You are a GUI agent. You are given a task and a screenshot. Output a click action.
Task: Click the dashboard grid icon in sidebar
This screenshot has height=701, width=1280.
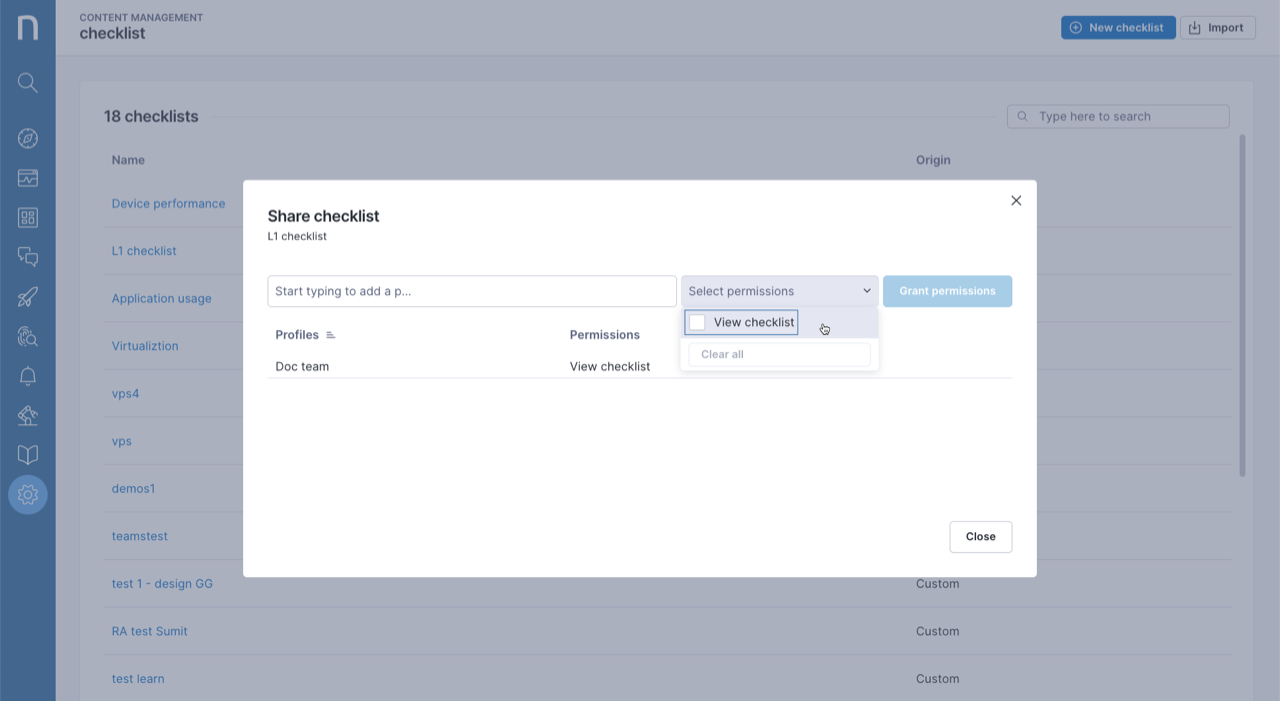click(28, 218)
